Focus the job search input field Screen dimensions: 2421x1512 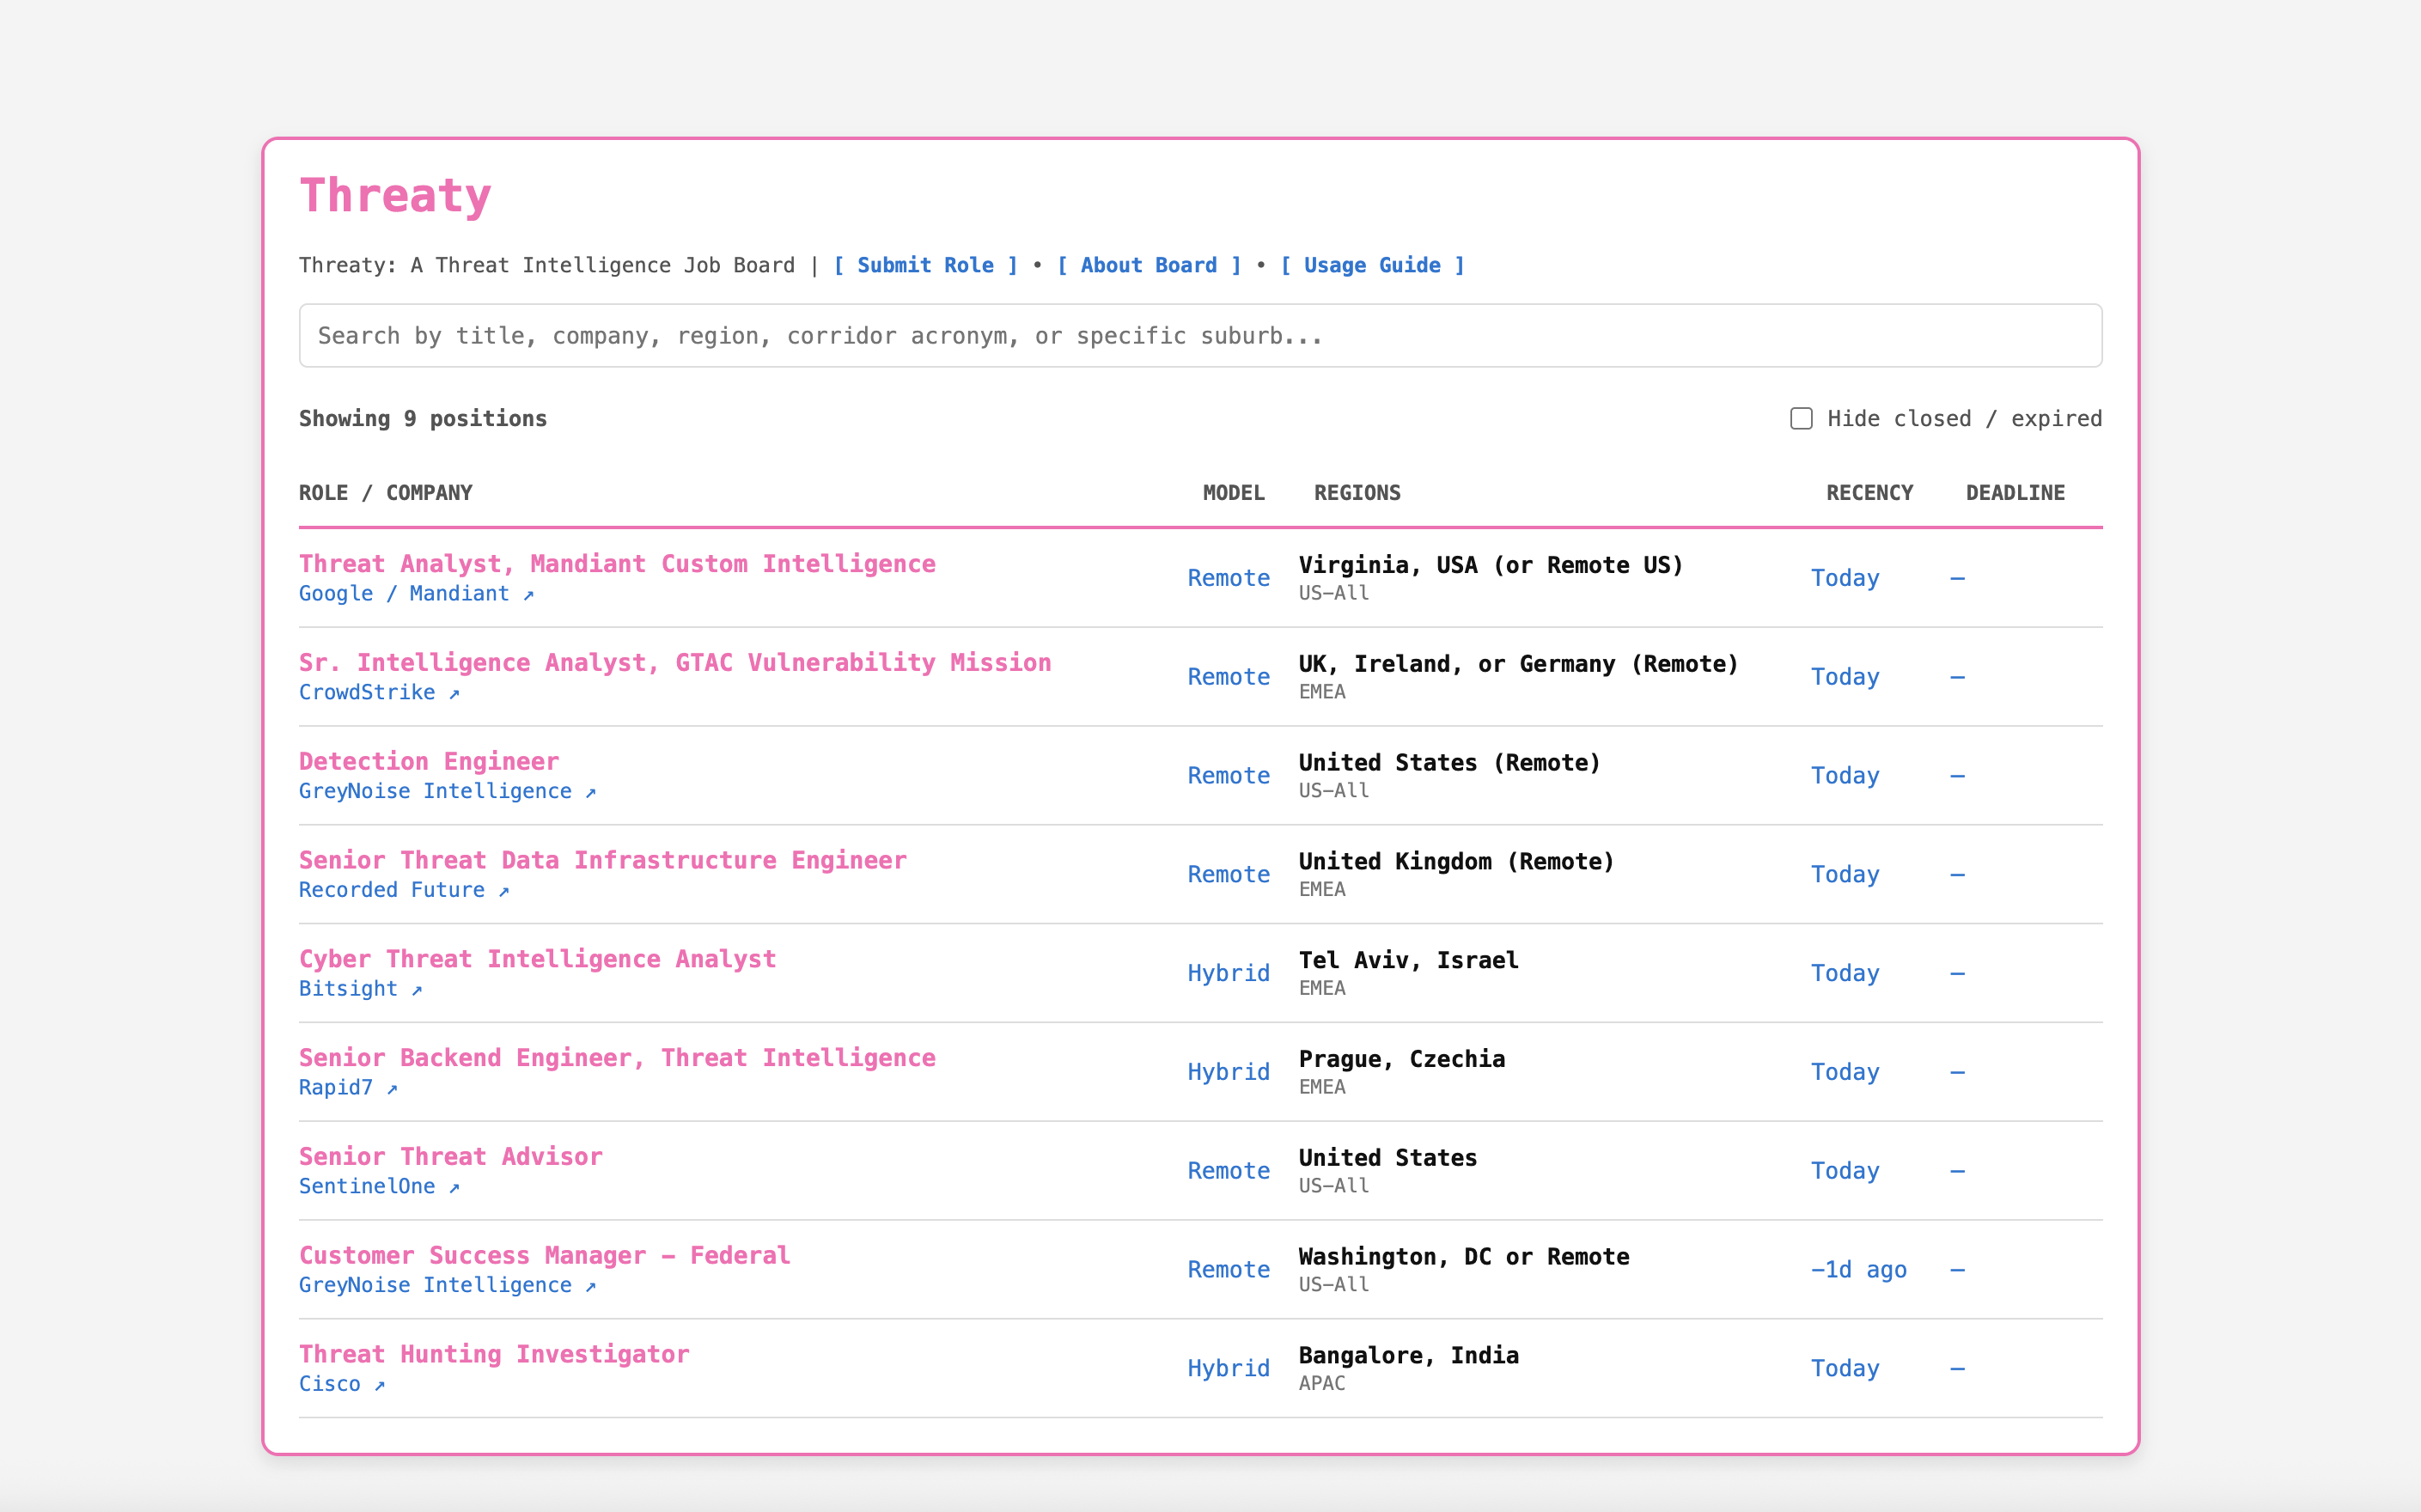[x=1200, y=336]
